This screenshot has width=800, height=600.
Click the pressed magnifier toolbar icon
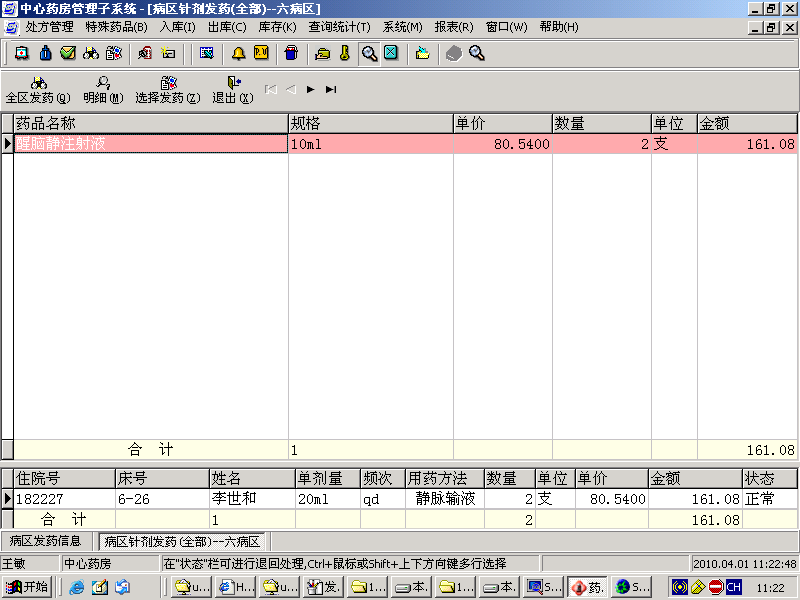pos(369,54)
